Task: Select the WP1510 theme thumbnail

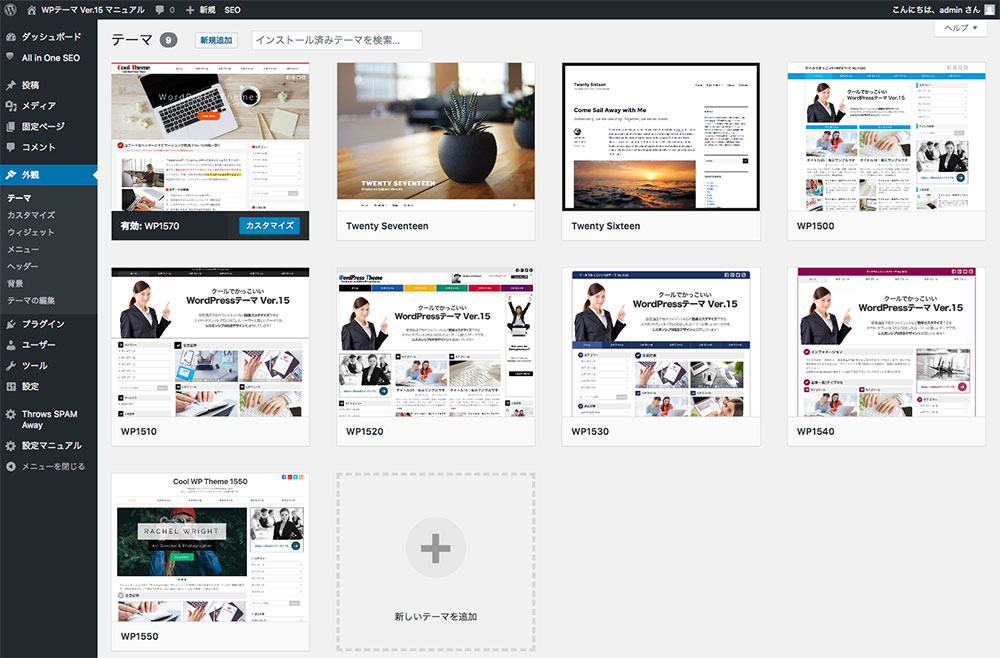Action: coord(210,342)
